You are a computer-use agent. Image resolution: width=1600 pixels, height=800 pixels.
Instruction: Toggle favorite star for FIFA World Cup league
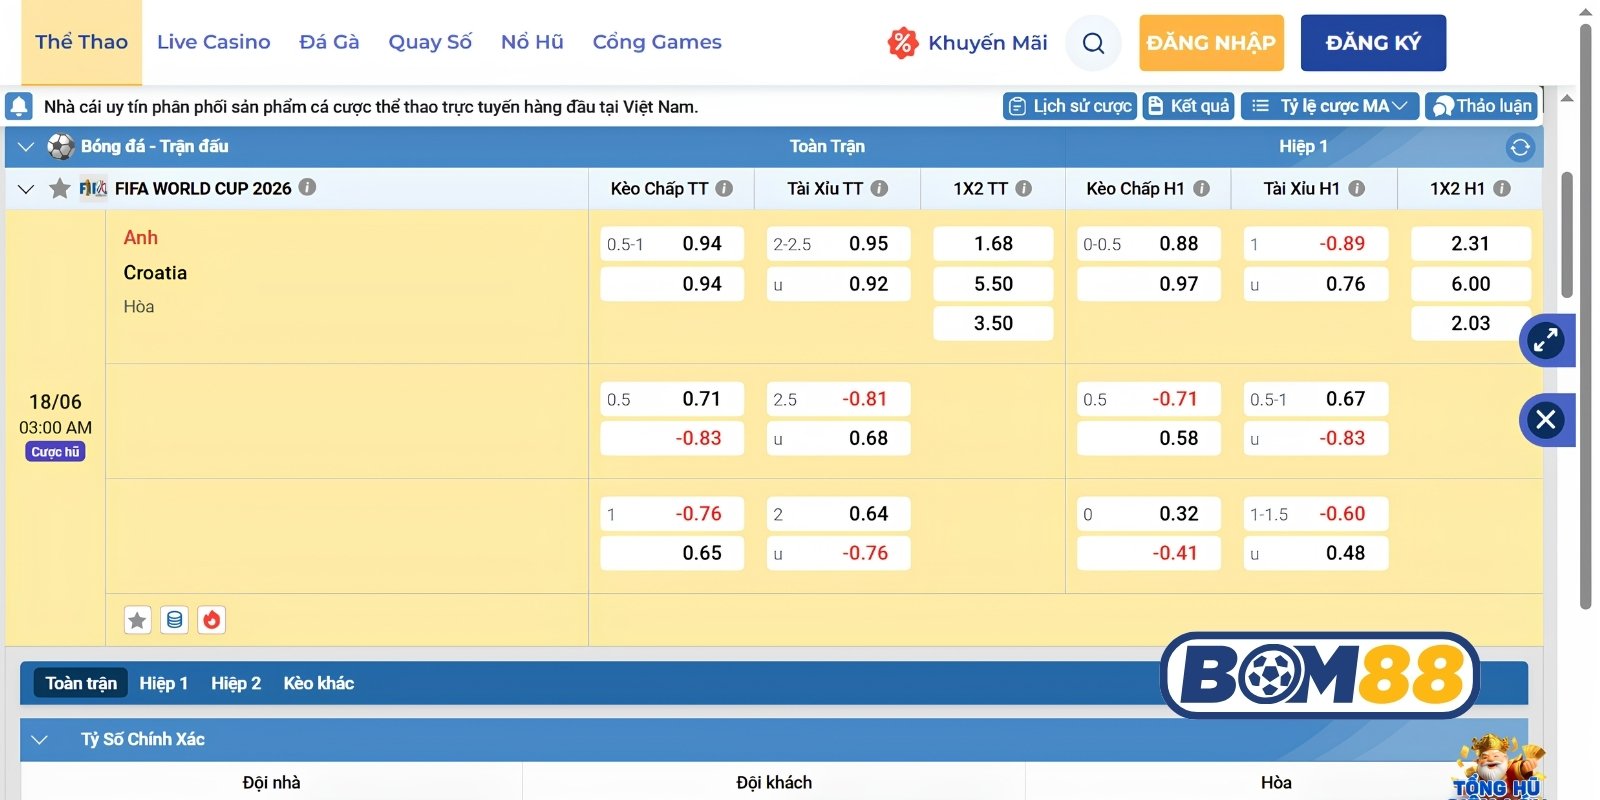tap(60, 188)
